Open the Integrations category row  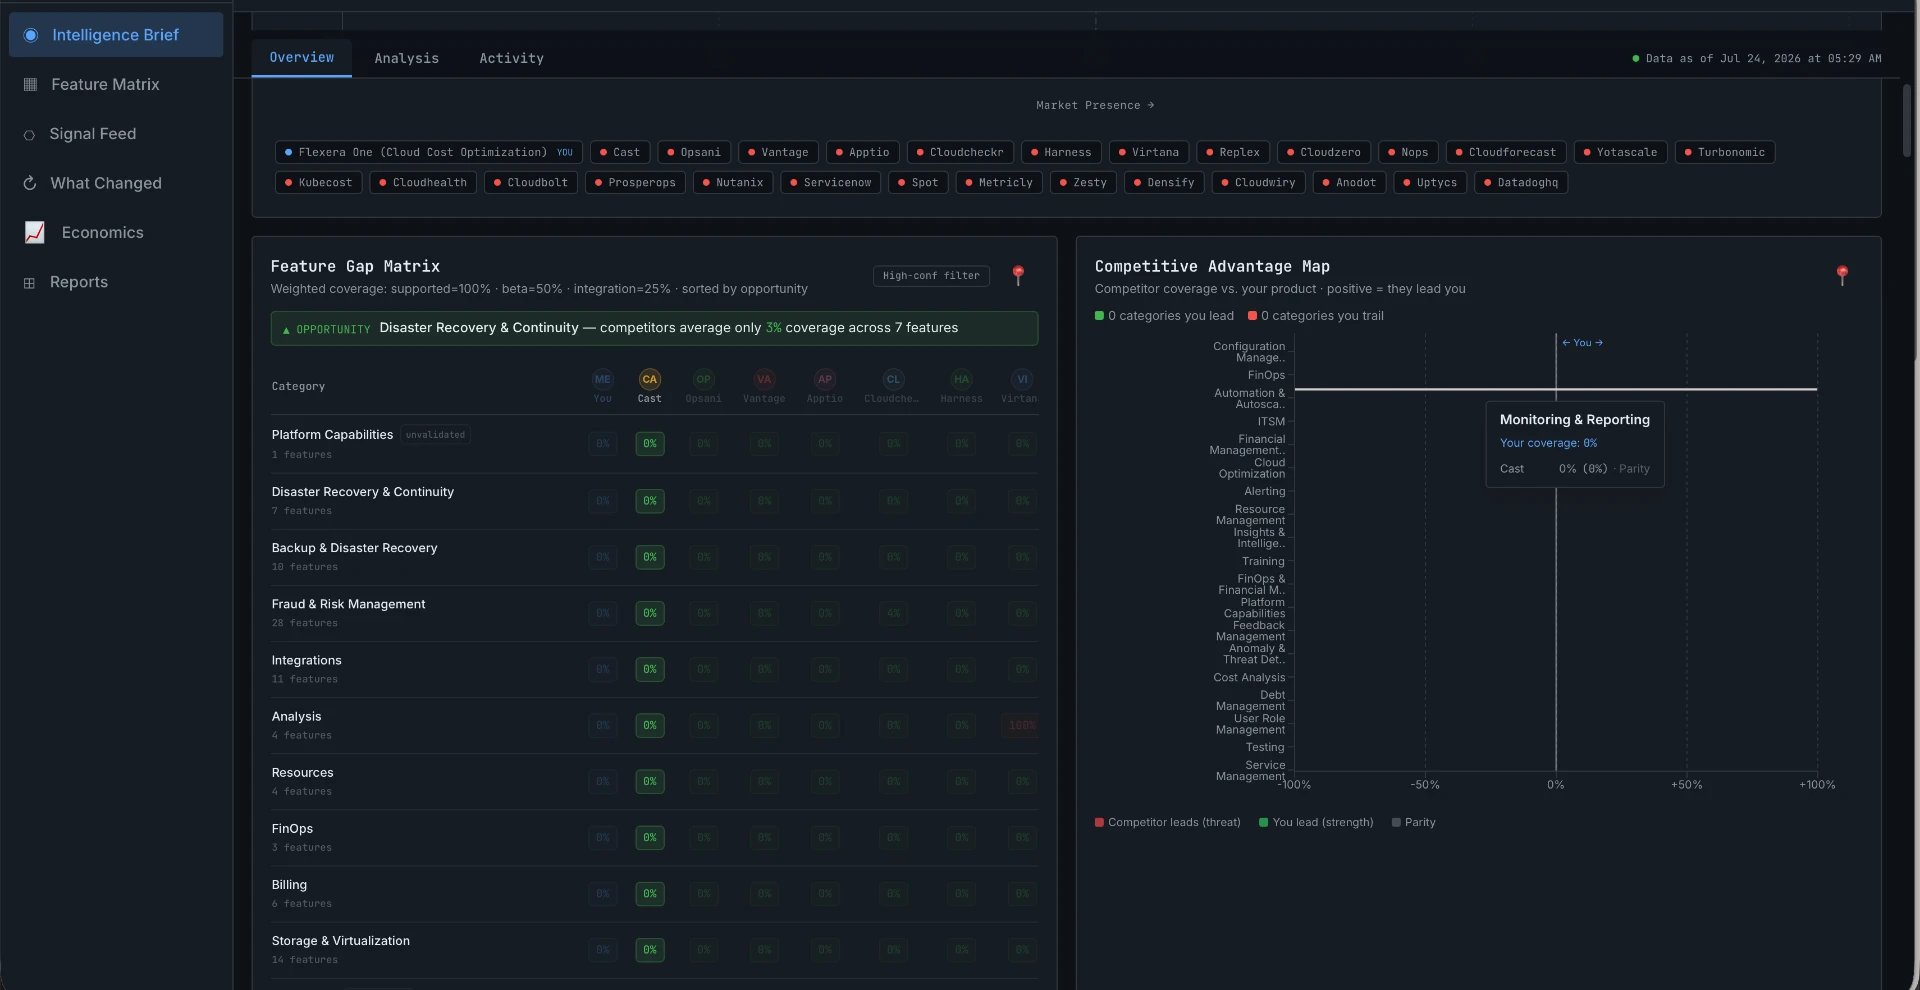pos(654,669)
